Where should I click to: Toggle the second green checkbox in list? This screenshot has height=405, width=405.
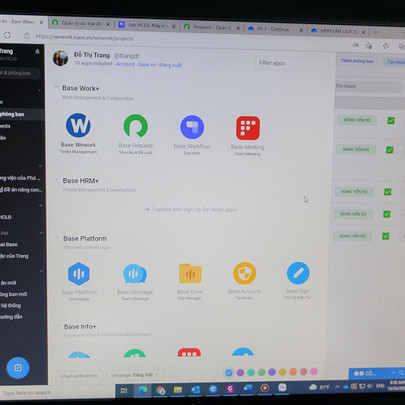tap(389, 150)
